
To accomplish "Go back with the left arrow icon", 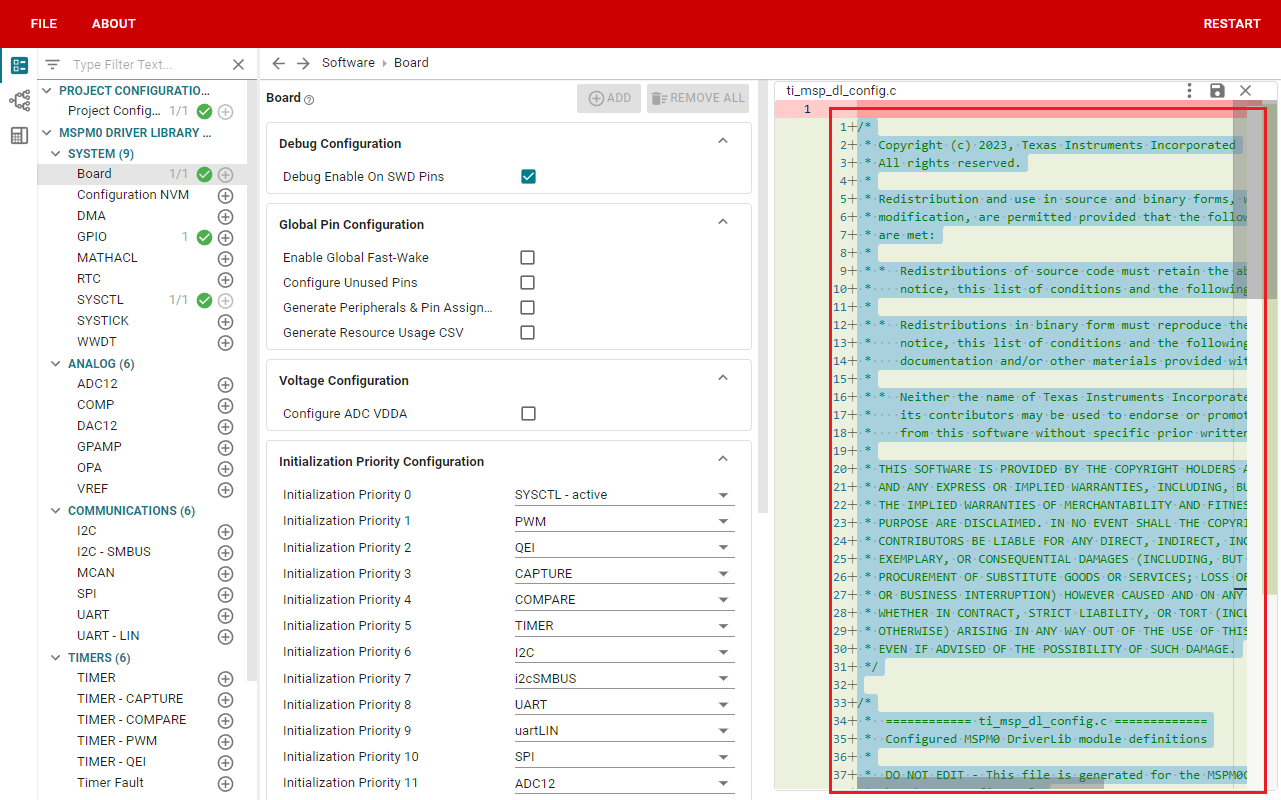I will click(279, 63).
